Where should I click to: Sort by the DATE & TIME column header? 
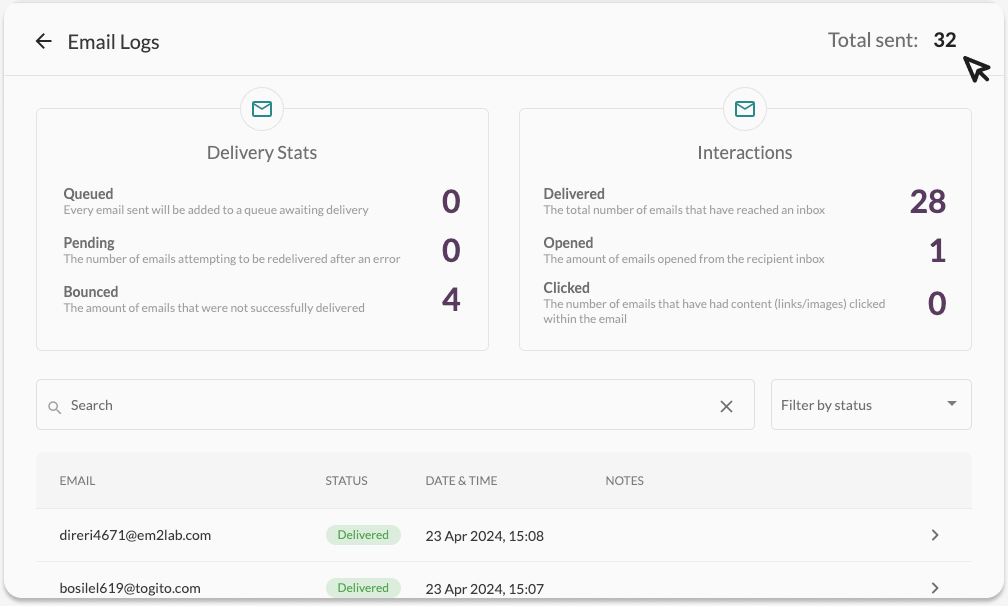[x=461, y=481]
